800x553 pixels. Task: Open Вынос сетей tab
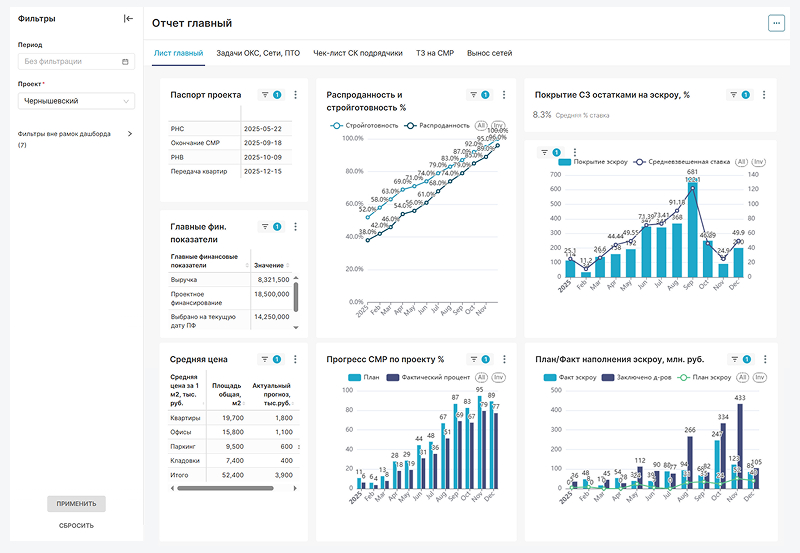point(489,53)
